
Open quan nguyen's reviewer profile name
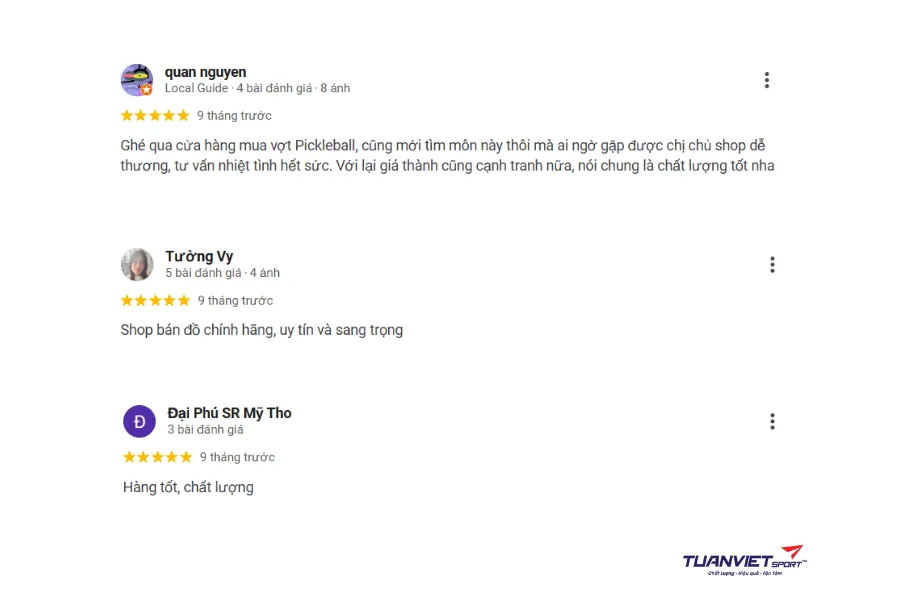[x=205, y=72]
